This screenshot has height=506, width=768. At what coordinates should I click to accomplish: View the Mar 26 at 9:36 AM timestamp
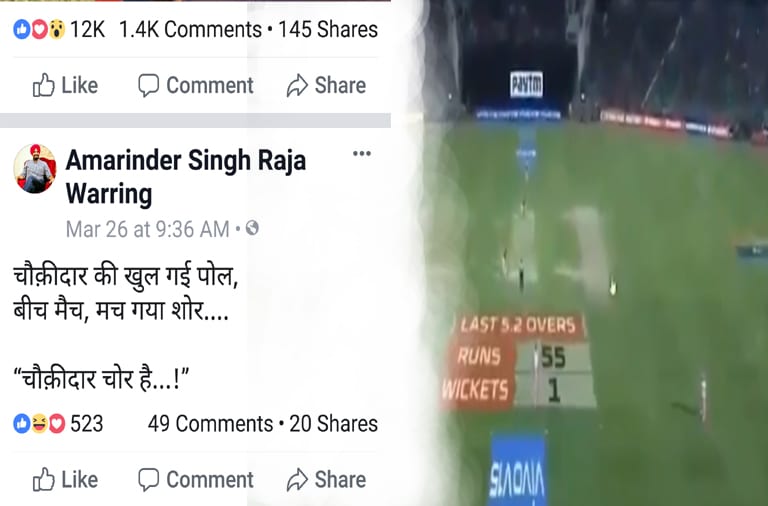[147, 229]
